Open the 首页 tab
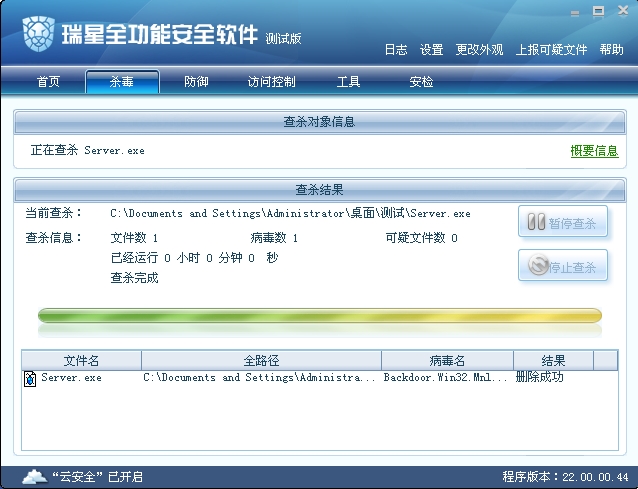 click(48, 82)
